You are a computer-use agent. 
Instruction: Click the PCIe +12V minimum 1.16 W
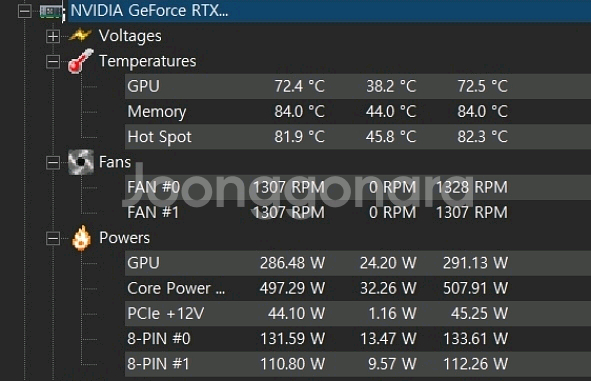(392, 314)
